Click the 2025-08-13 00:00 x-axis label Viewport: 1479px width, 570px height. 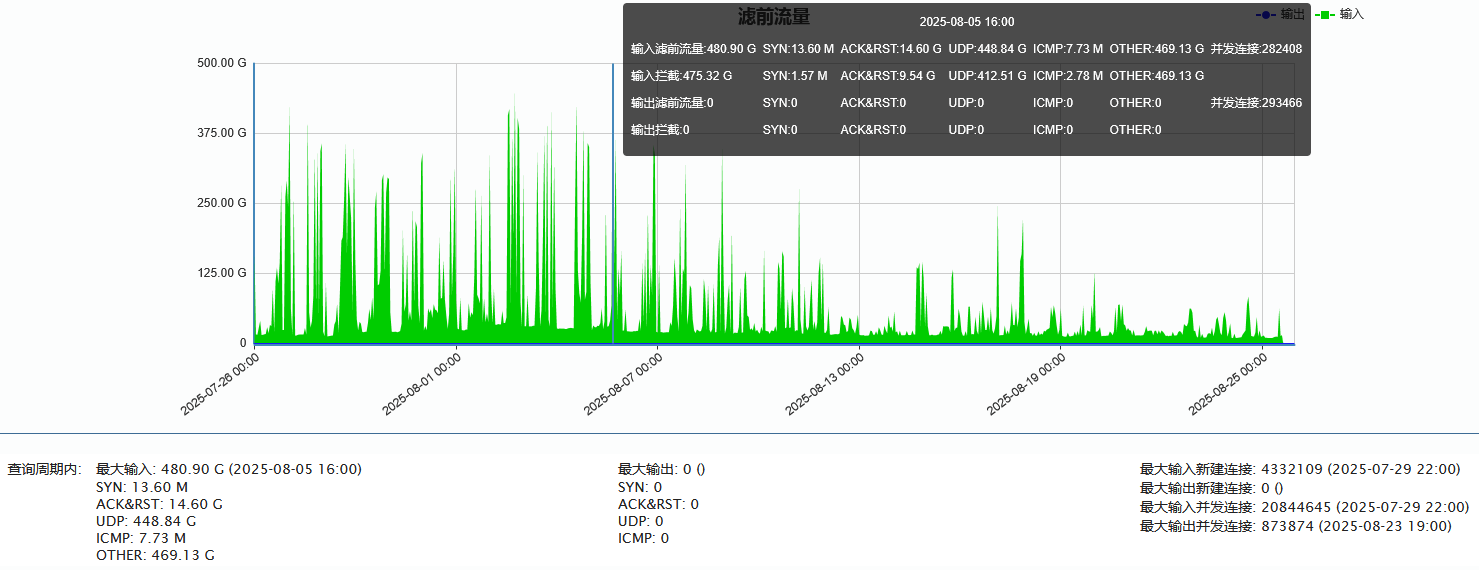point(826,382)
